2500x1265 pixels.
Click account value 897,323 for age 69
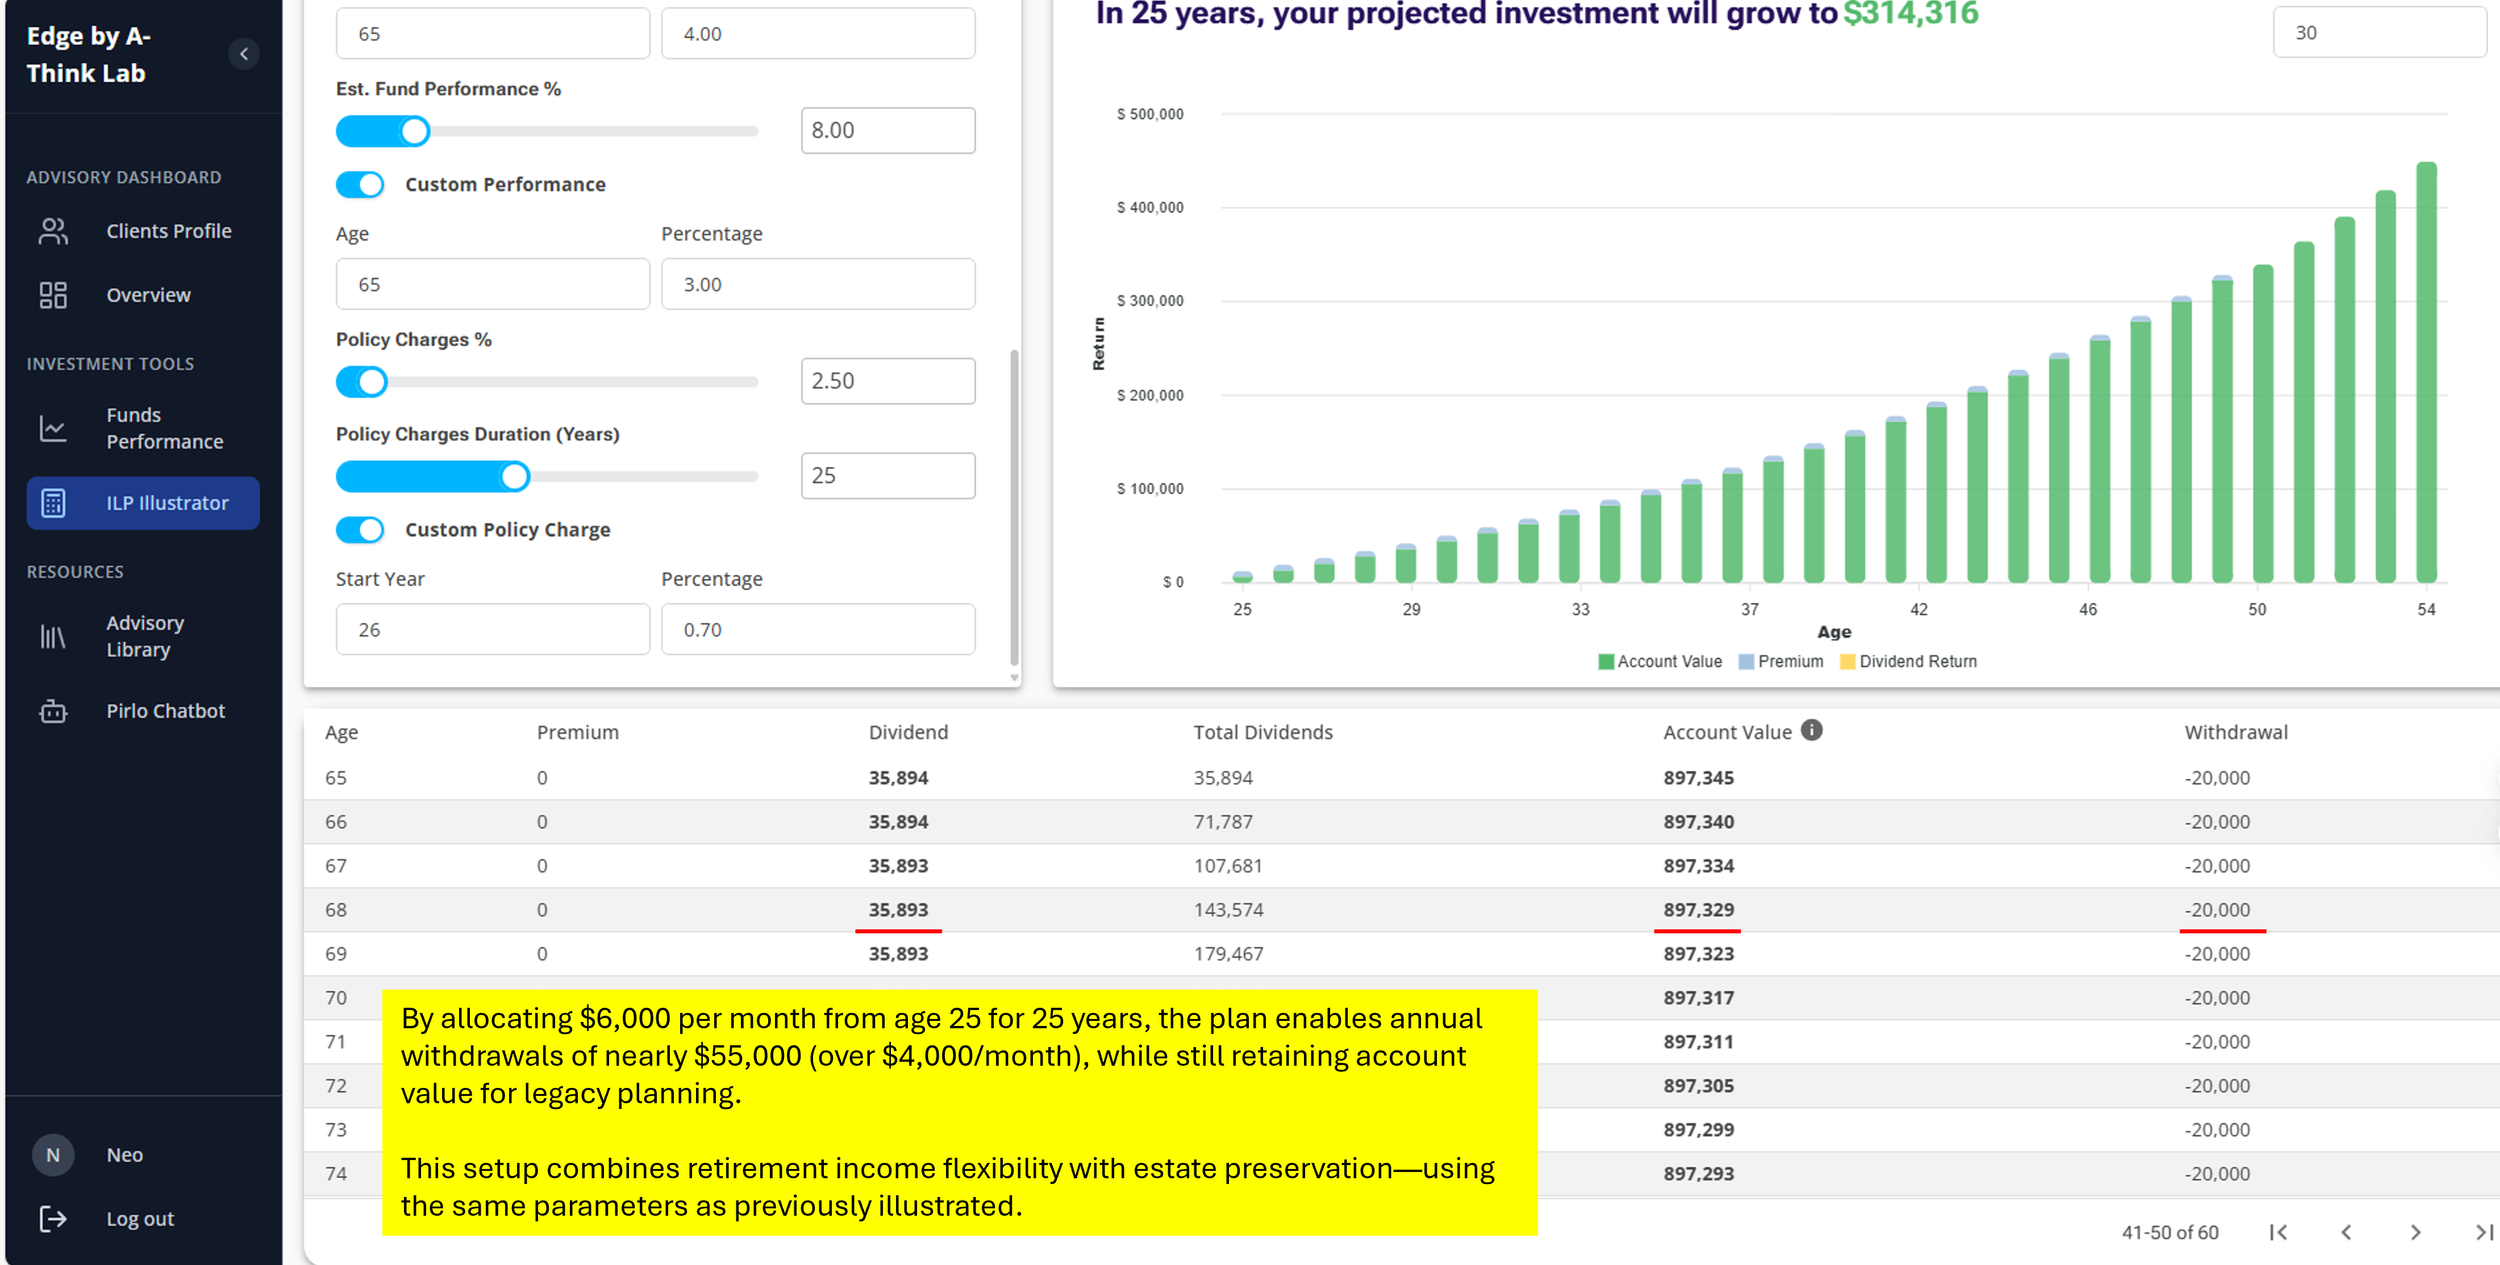[x=1699, y=954]
